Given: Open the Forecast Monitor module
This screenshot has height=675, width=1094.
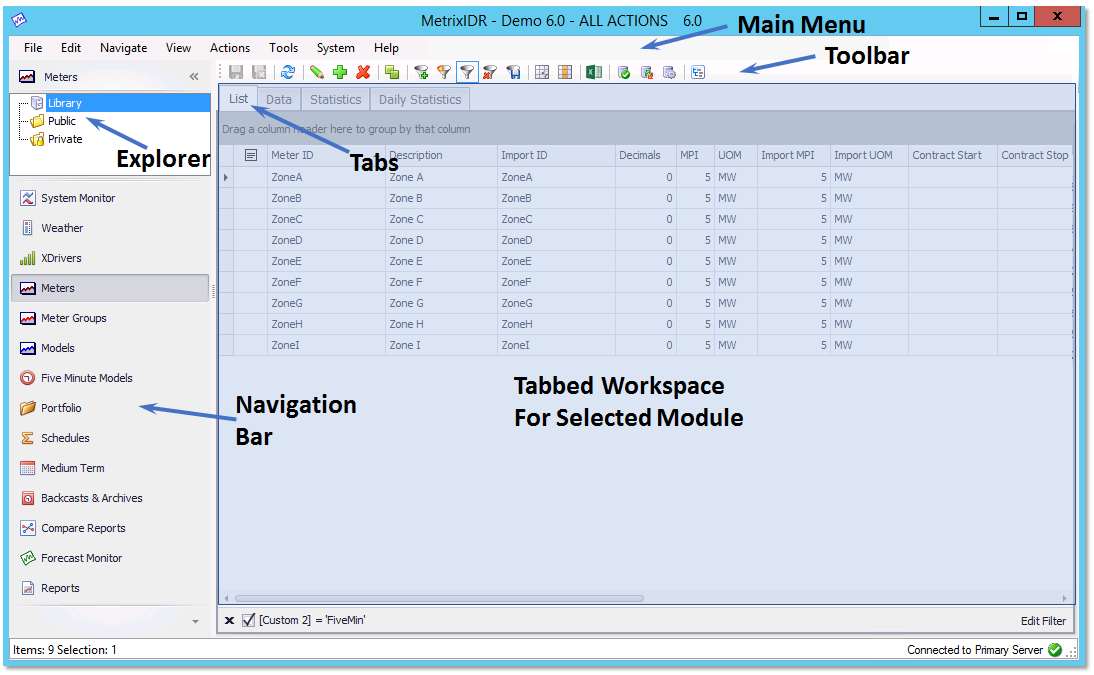Looking at the screenshot, I should [x=110, y=558].
